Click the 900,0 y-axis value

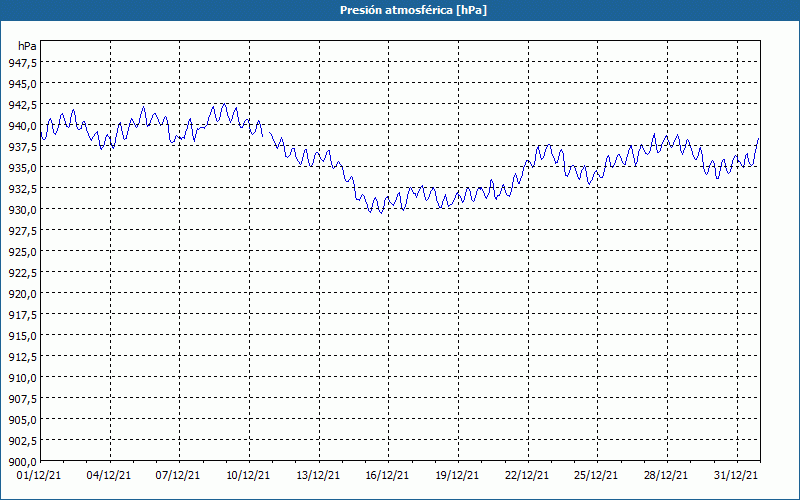22,462
